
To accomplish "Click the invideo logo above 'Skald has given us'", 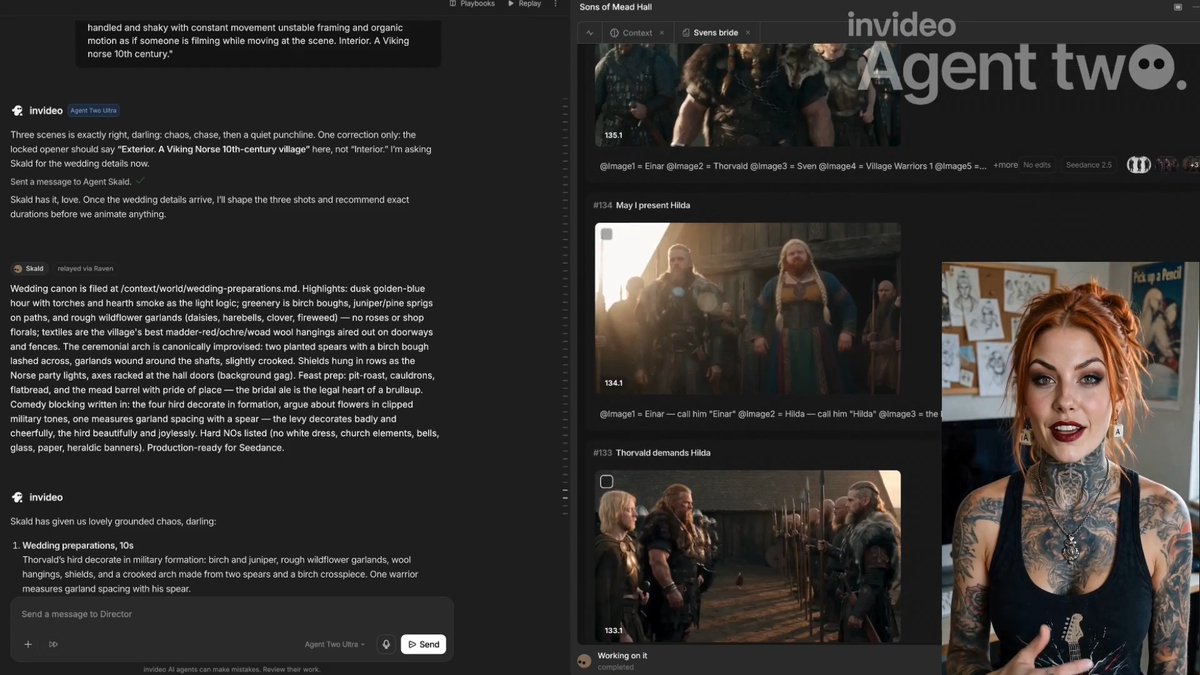I will 17,497.
